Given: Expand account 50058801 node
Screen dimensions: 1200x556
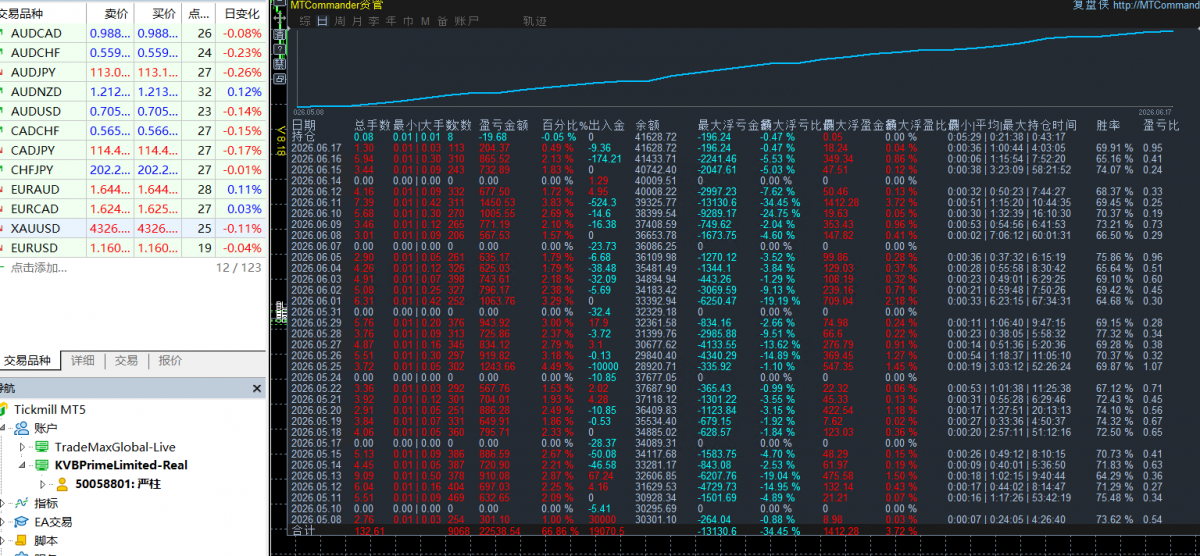Looking at the screenshot, I should pyautogui.click(x=42, y=484).
